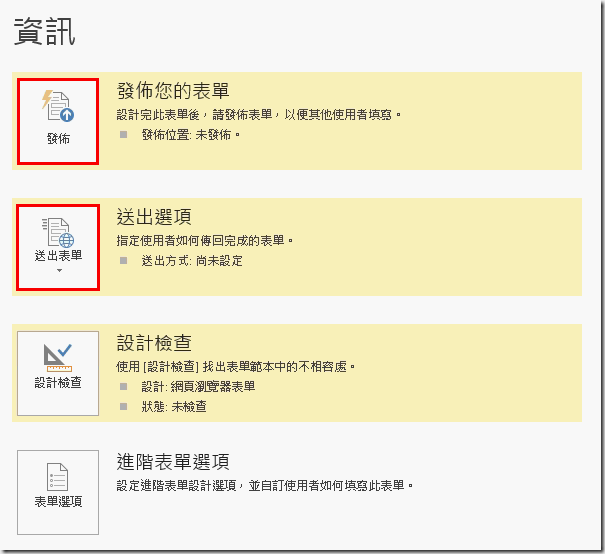Screen dimensions: 605x554
Task: Expand the 送出表單 dropdown arrow
Action: pyautogui.click(x=58, y=271)
